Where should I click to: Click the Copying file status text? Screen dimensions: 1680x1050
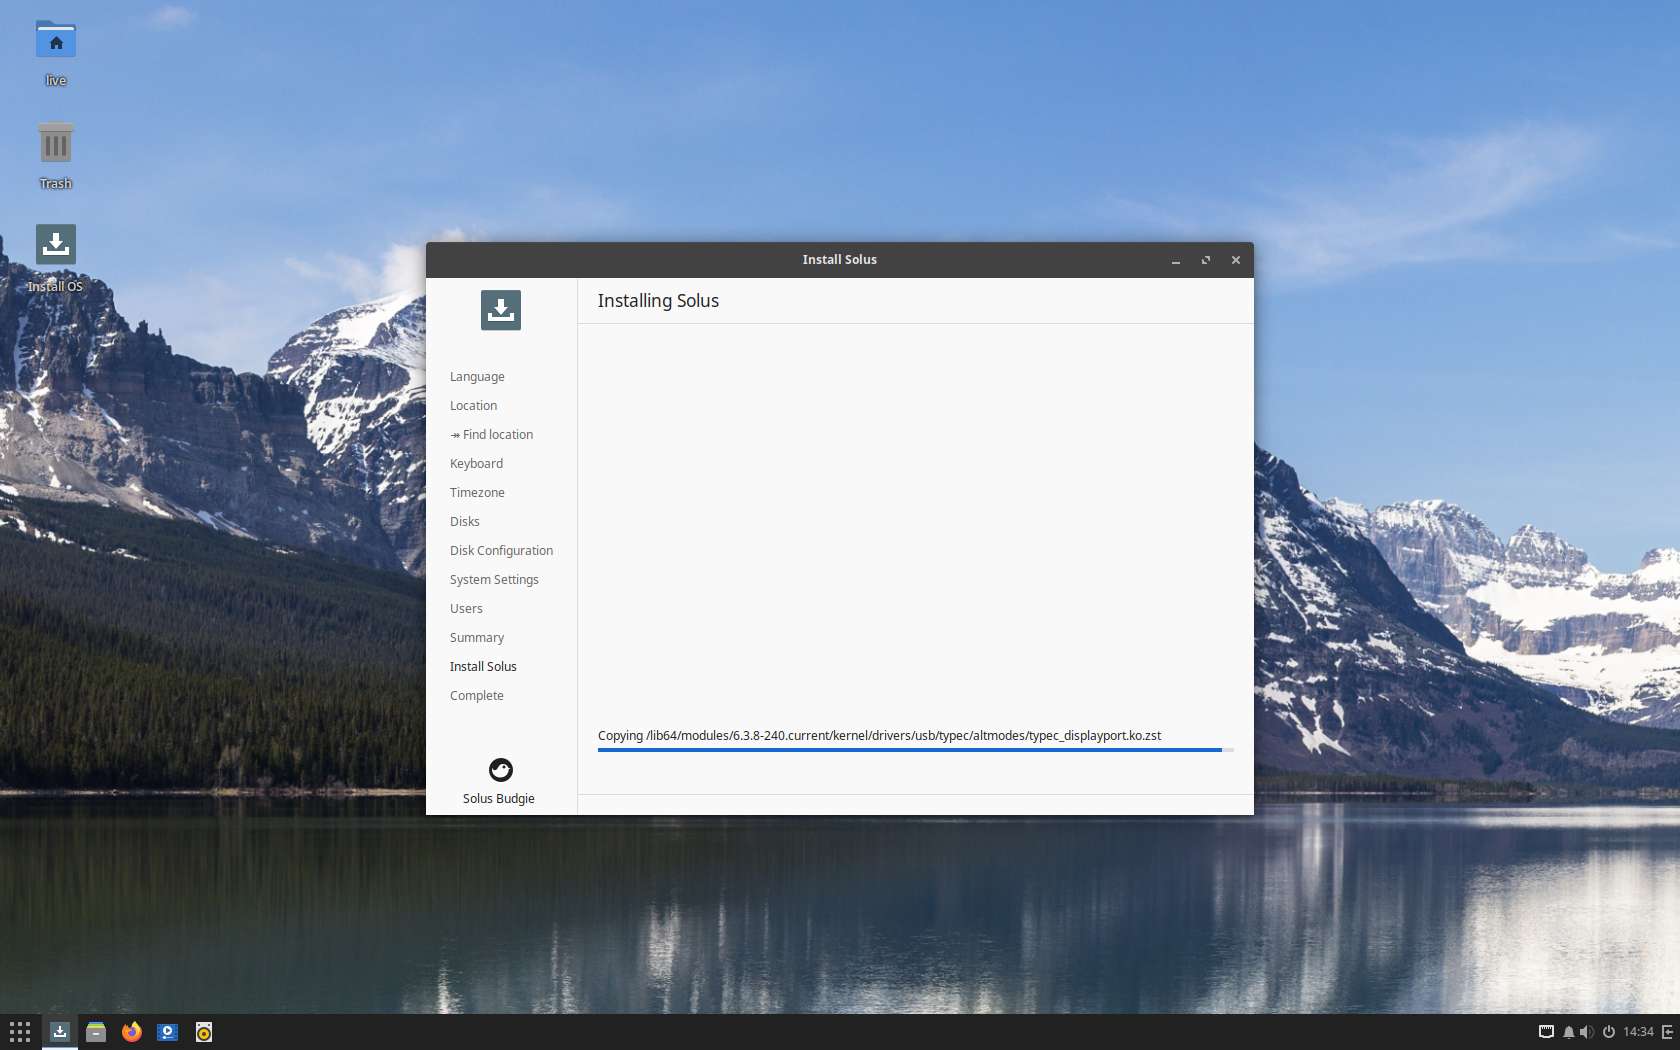point(880,736)
